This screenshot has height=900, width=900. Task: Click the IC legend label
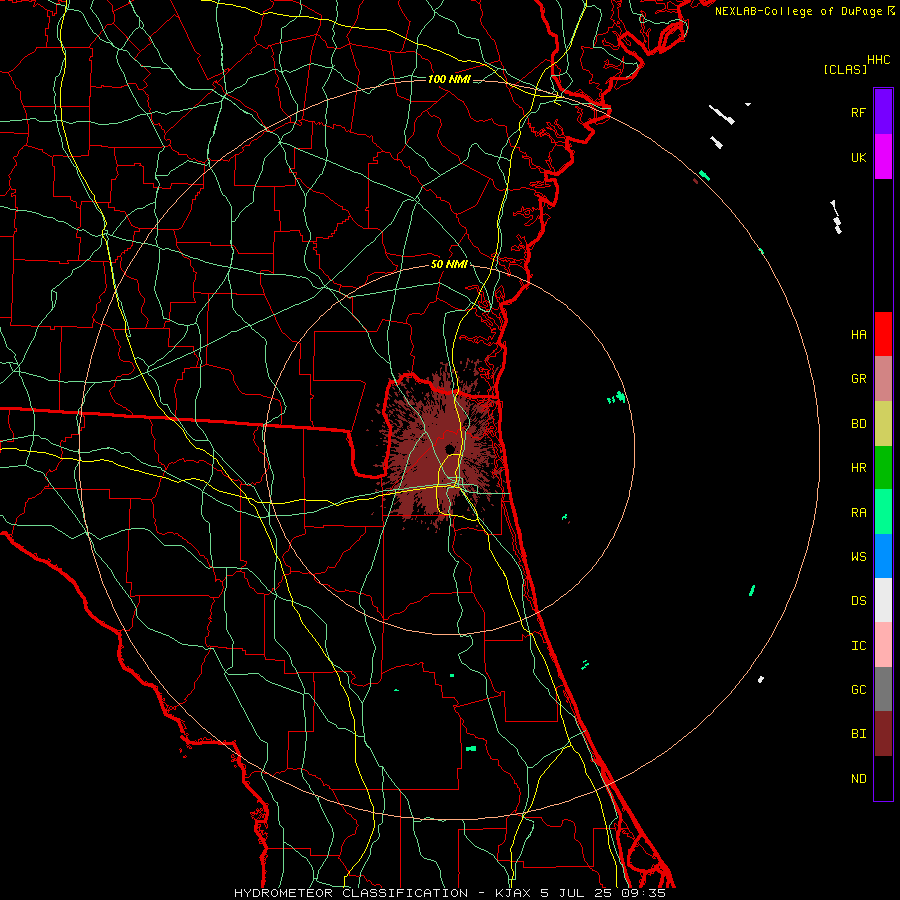858,646
